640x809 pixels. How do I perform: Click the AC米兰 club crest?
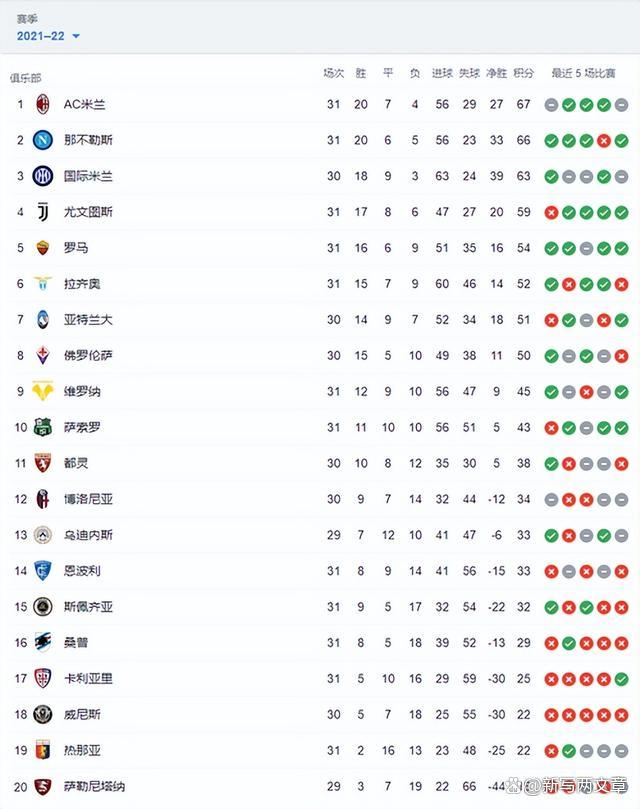pos(43,104)
